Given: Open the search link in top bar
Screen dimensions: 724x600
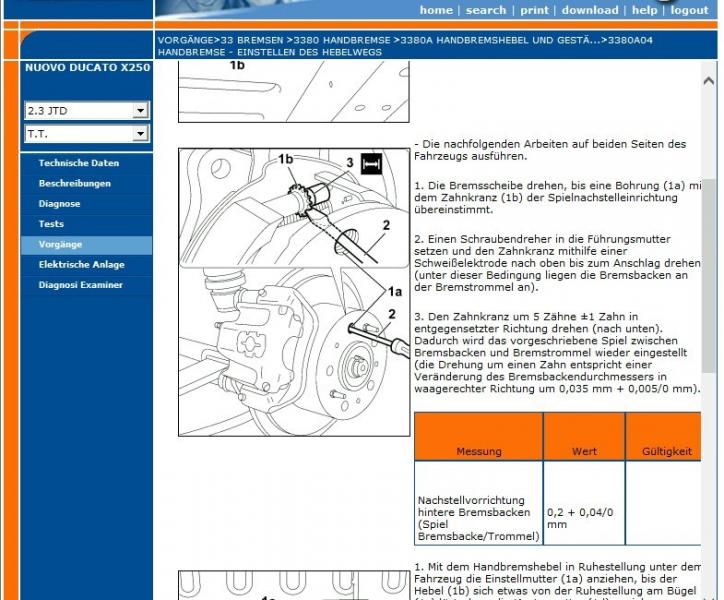Looking at the screenshot, I should coord(486,10).
